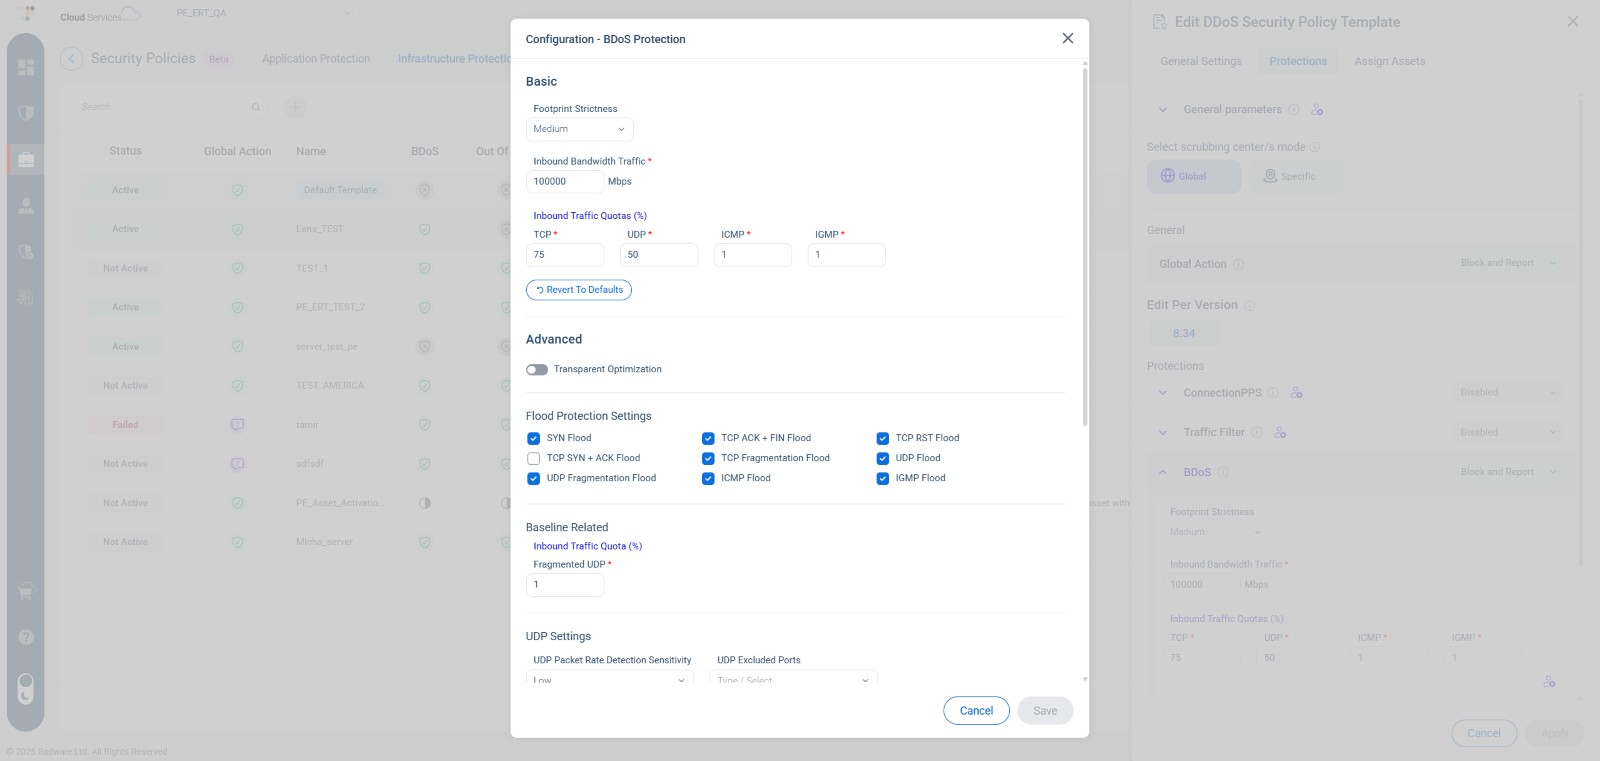Screen dimensions: 1600x761
Task: Collapse the BDoS protection section
Action: [1162, 472]
